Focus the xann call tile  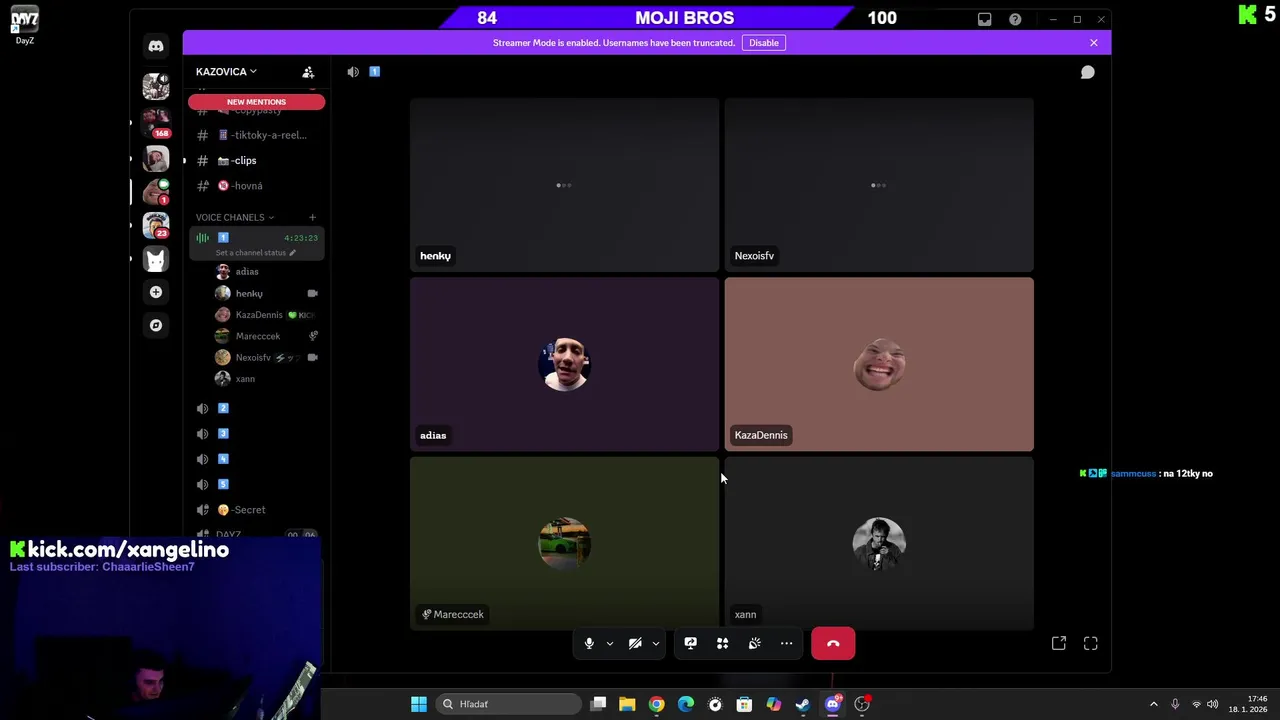point(879,543)
